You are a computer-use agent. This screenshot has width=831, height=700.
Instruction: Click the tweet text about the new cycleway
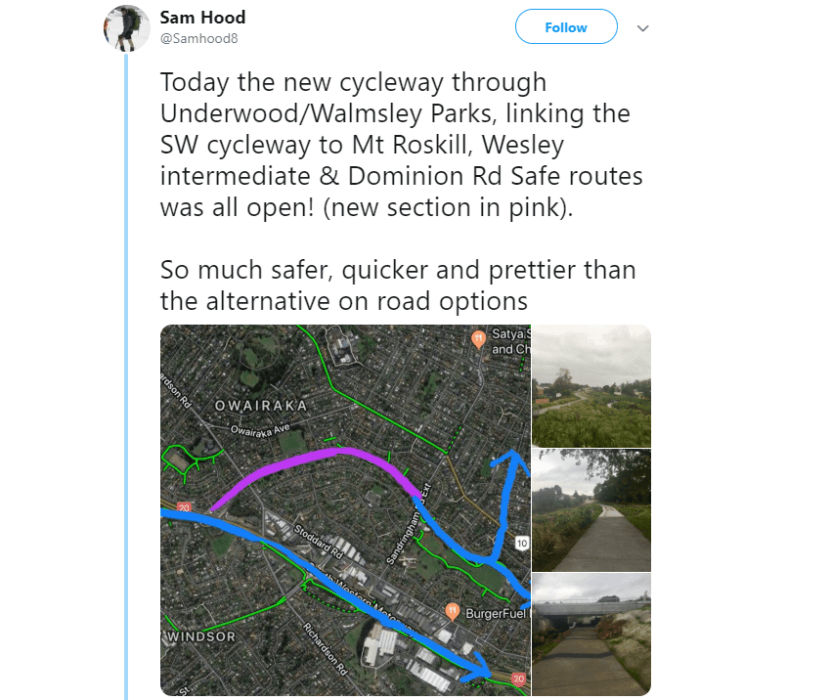coord(400,145)
